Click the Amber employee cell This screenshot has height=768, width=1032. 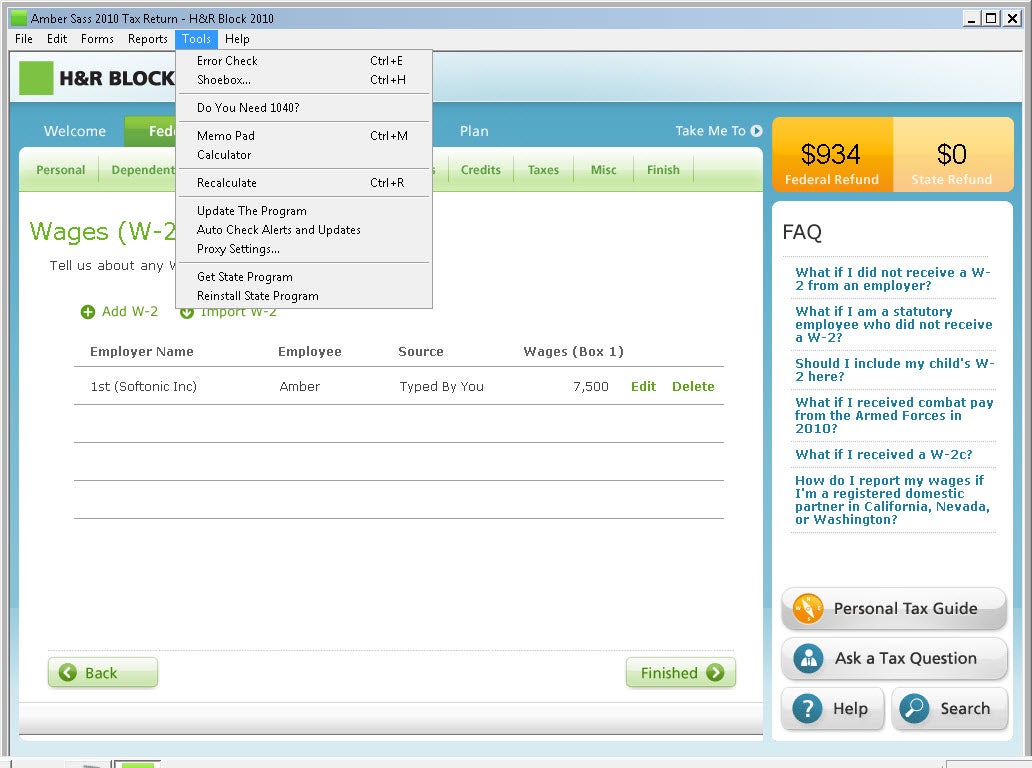coord(299,386)
